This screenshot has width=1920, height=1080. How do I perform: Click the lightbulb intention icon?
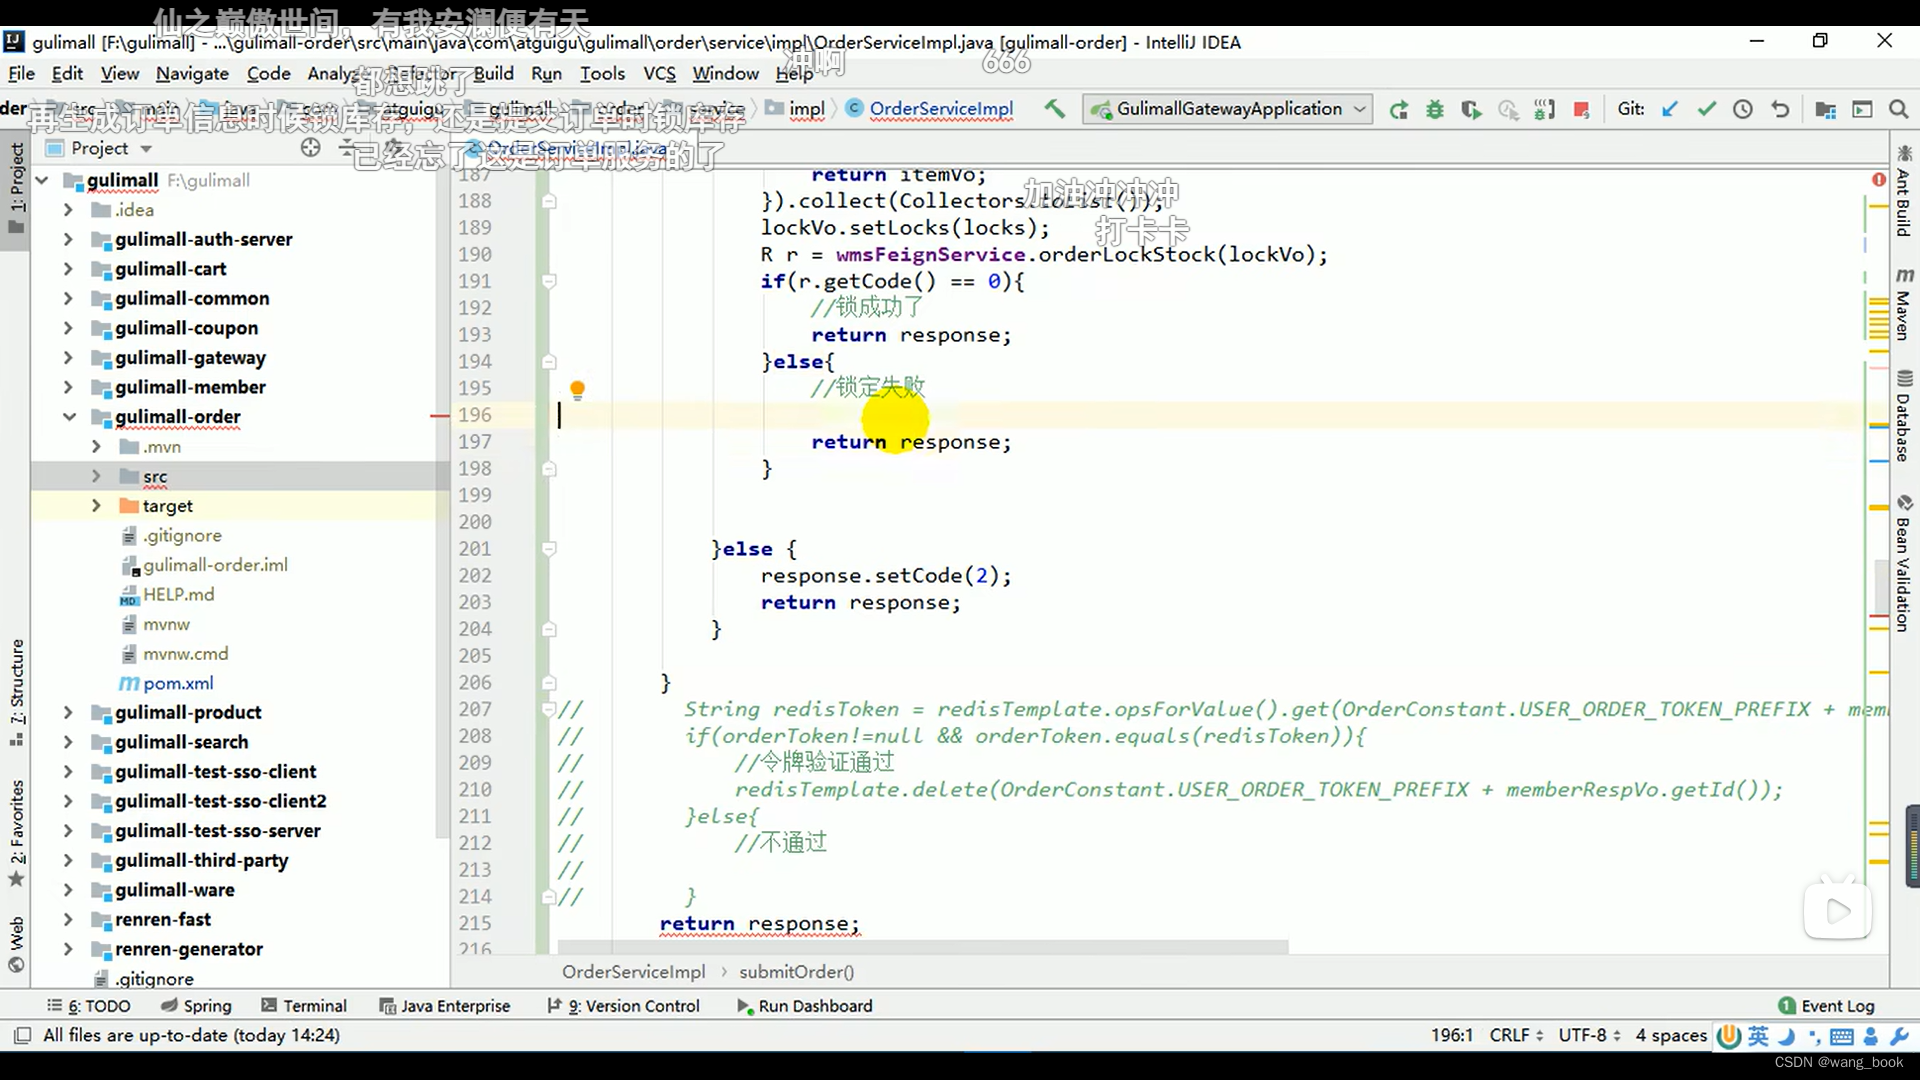coord(577,389)
